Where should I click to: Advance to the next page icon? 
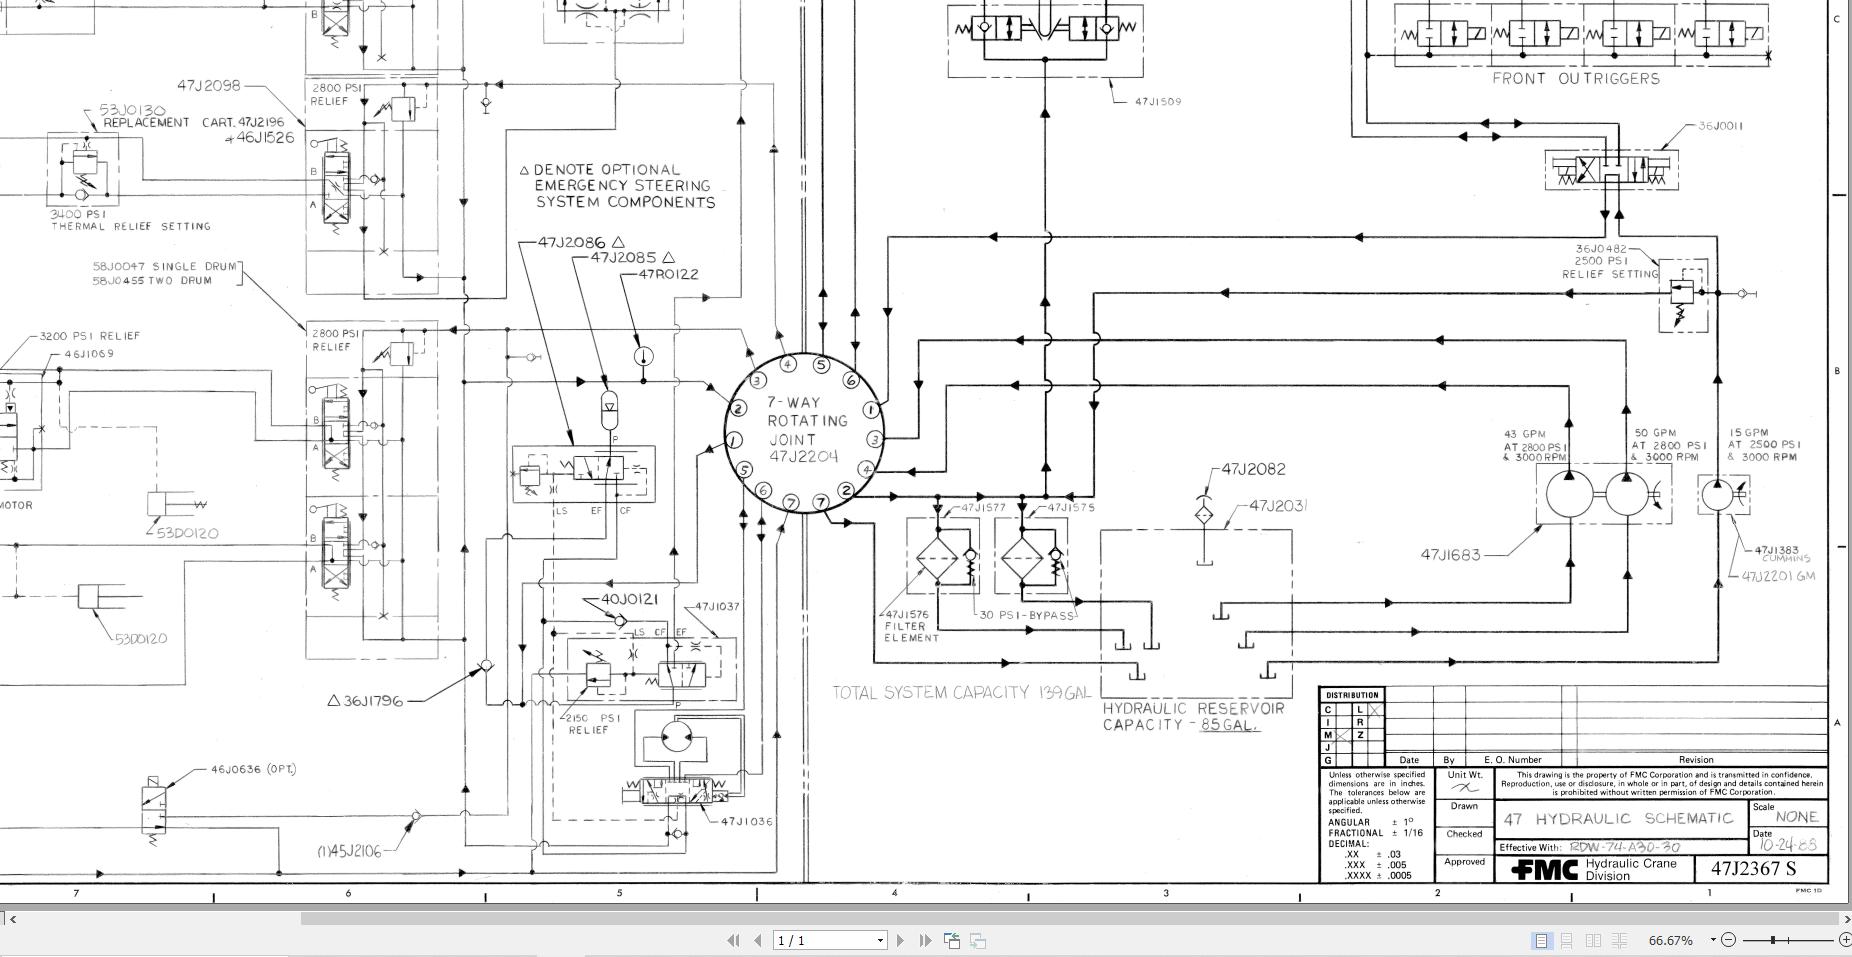900,940
